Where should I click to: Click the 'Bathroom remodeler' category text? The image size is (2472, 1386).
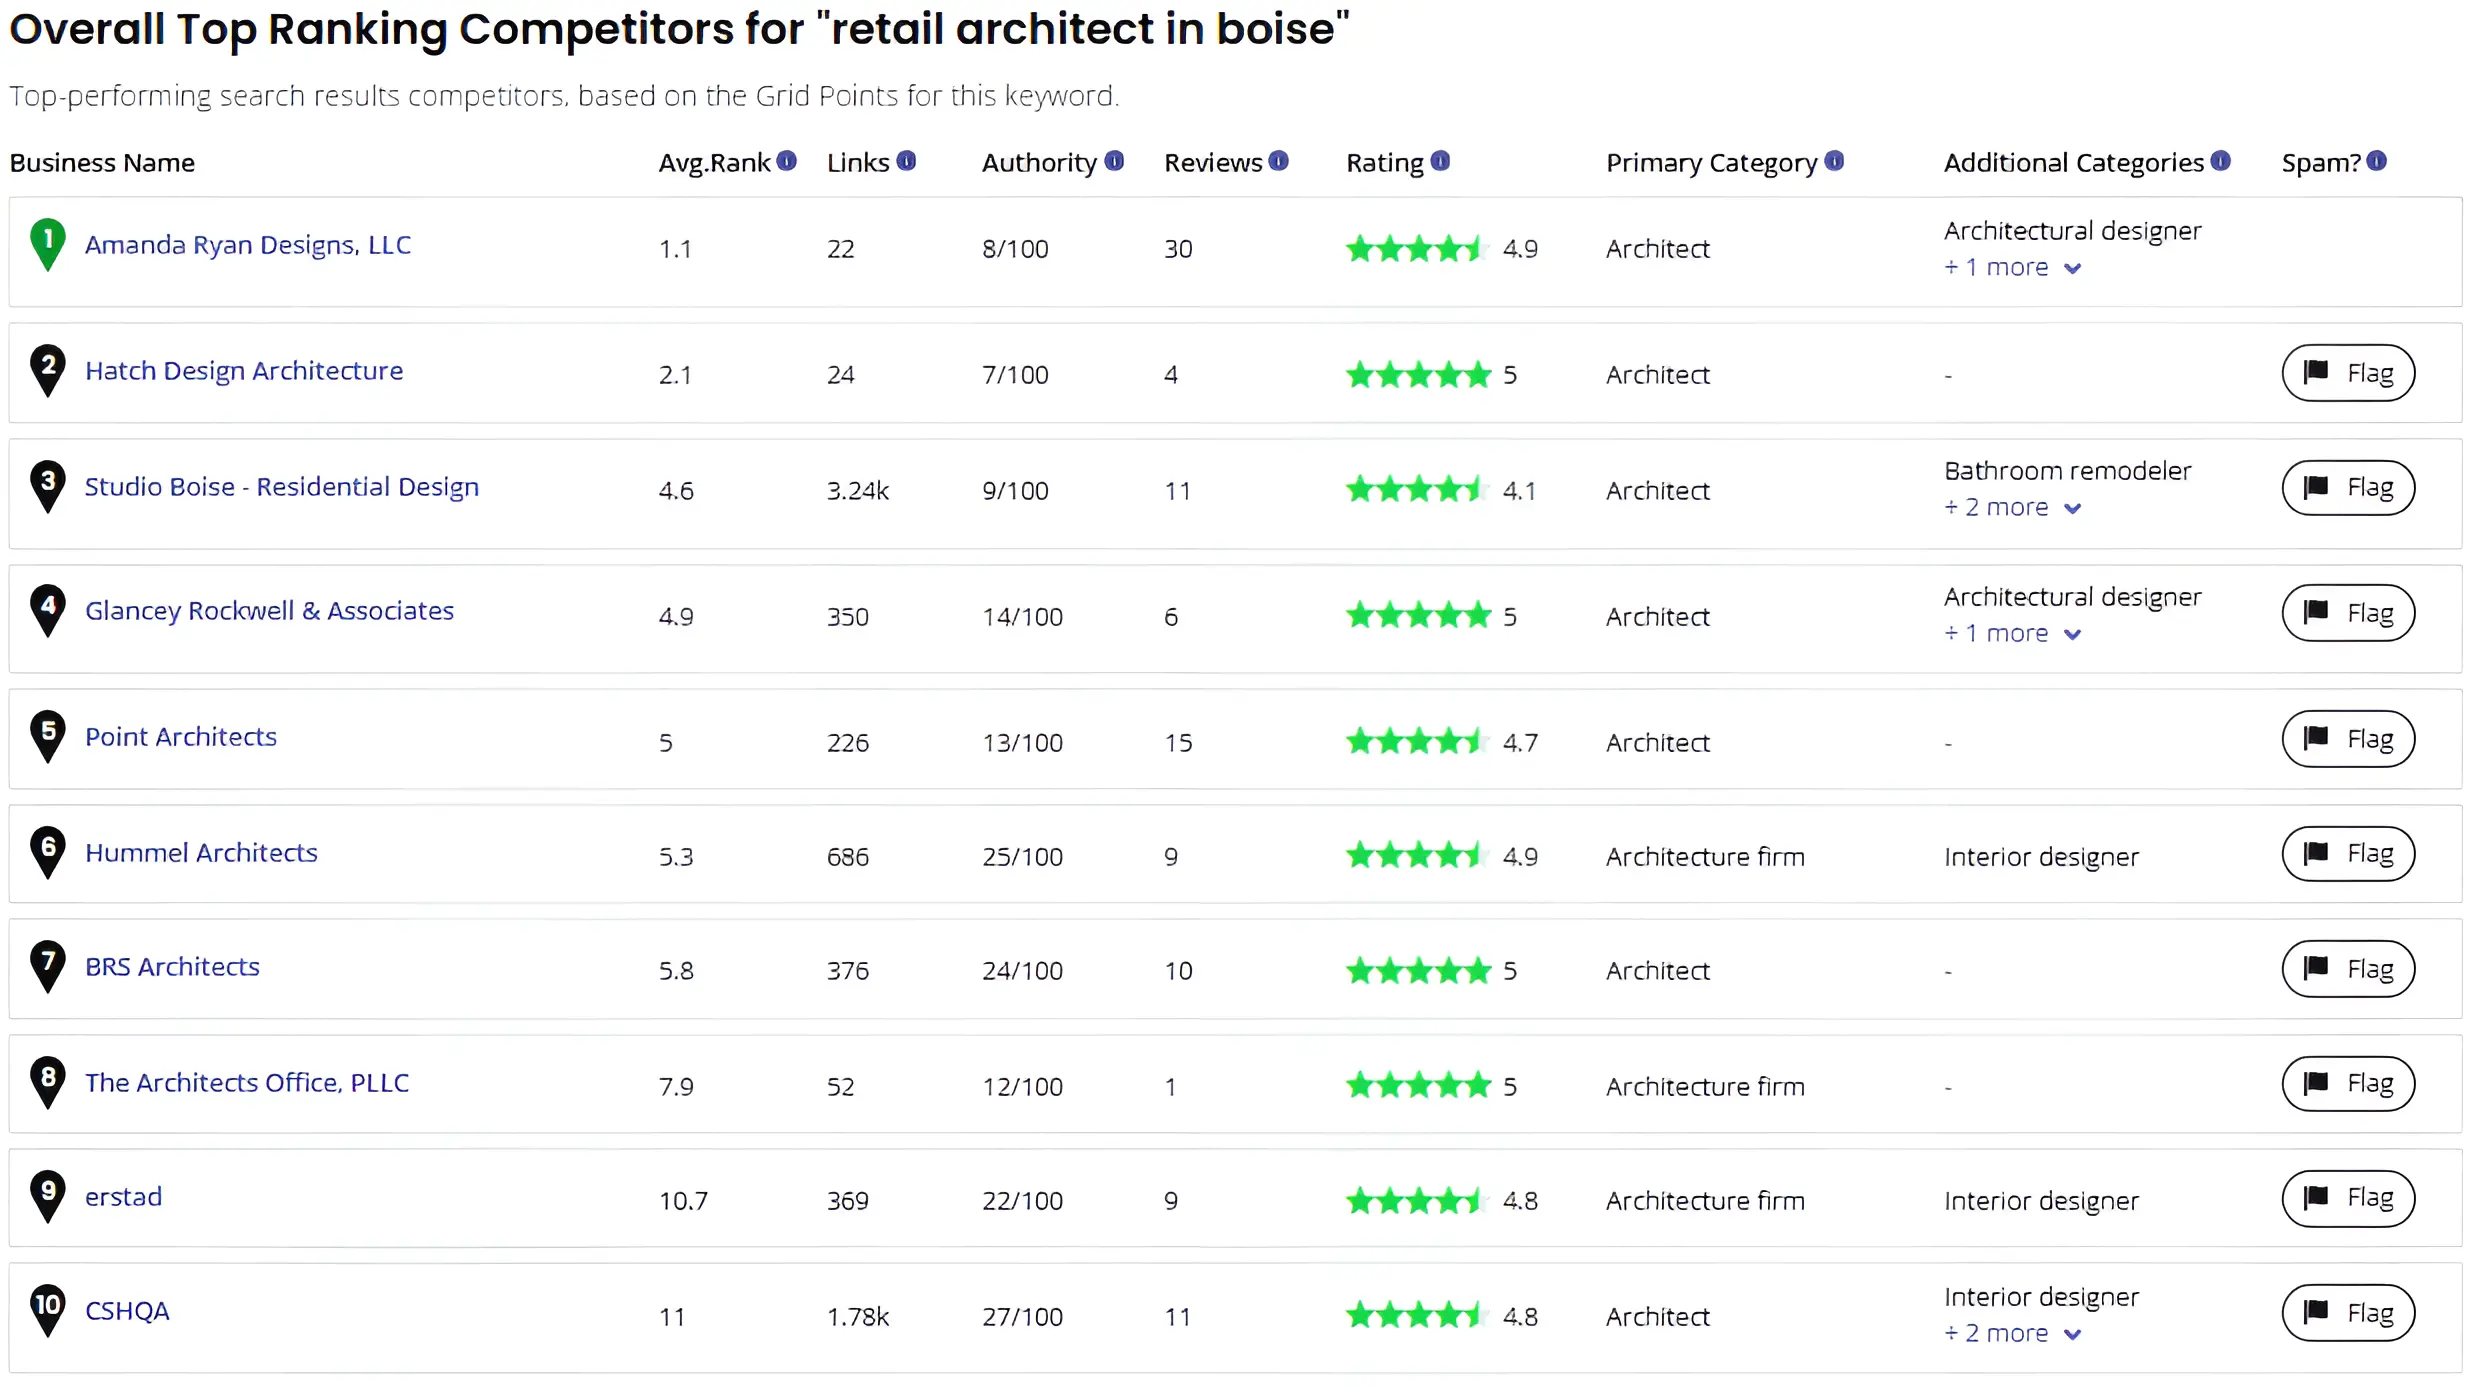(x=2067, y=471)
